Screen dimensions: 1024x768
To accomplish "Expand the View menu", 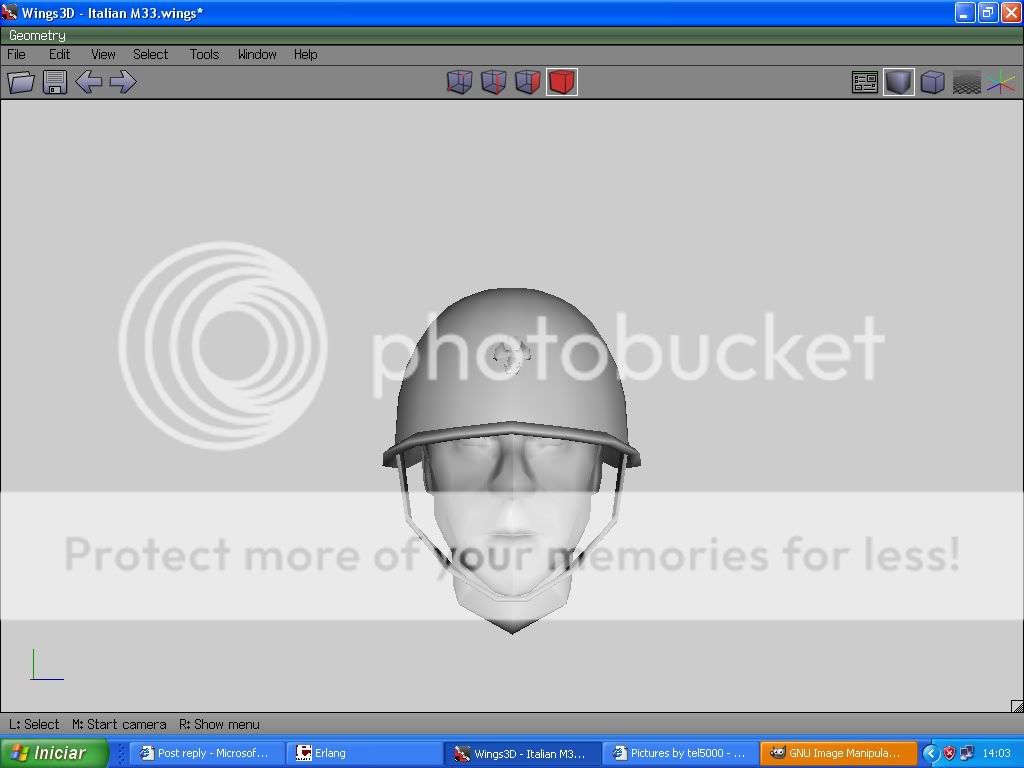I will pyautogui.click(x=103, y=54).
